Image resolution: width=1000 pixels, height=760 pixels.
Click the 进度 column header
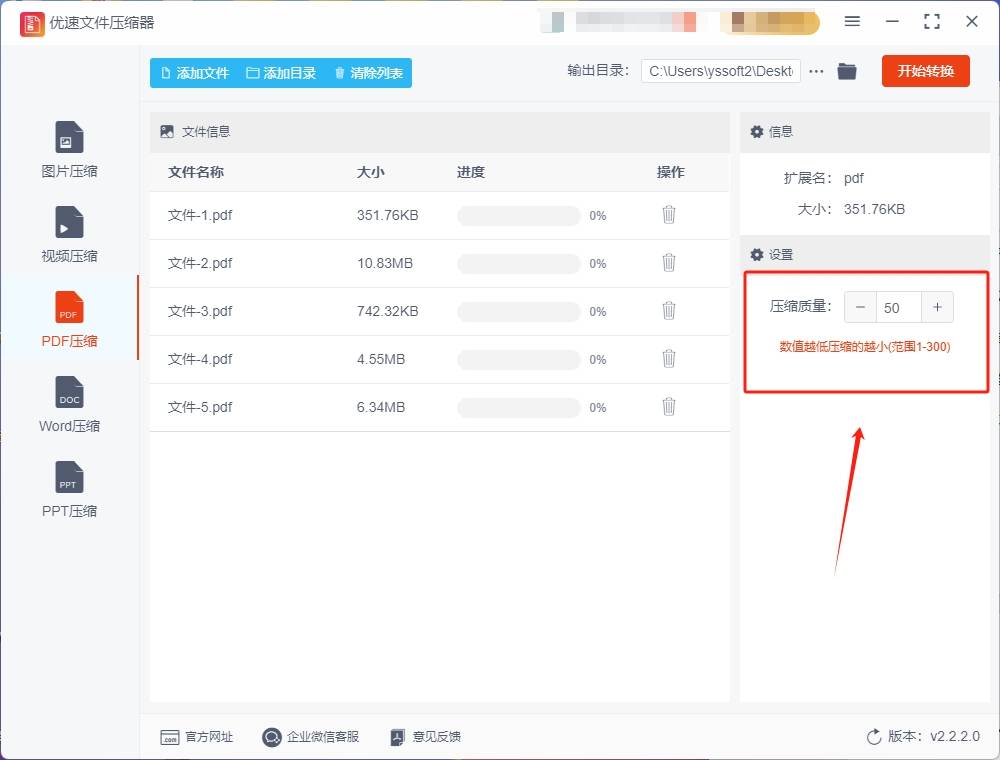(x=471, y=172)
